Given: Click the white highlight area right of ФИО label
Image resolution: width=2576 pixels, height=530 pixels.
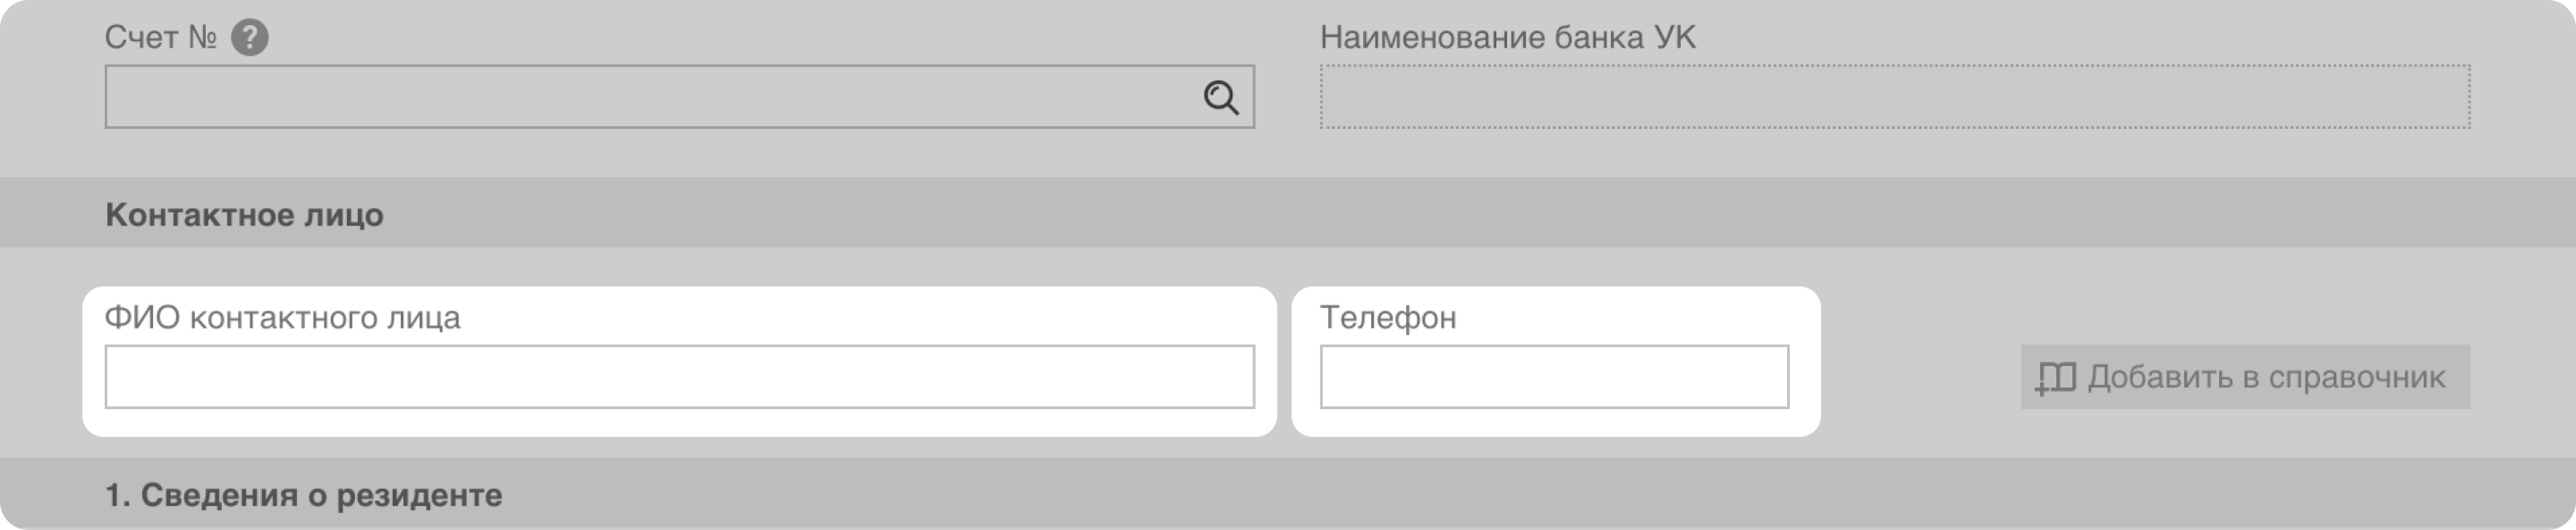Looking at the screenshot, I should 860,316.
